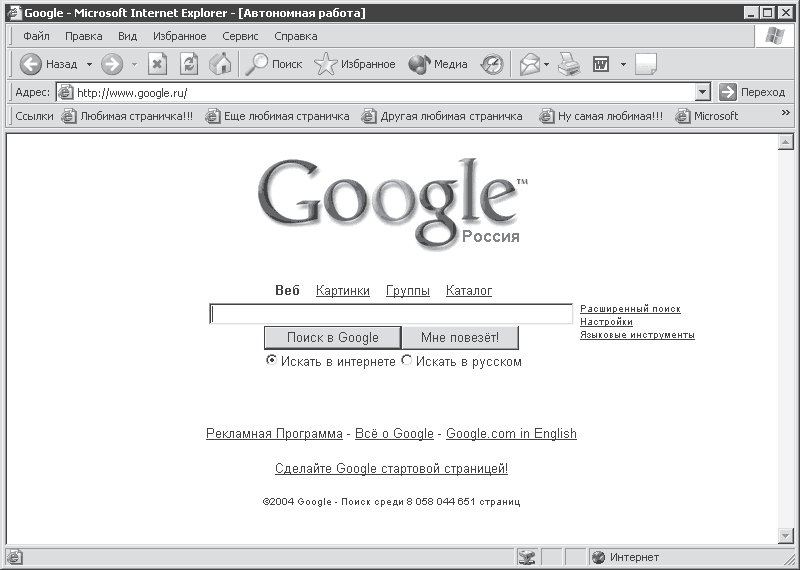Open the Файл menu
This screenshot has height=570, width=800.
pos(36,36)
